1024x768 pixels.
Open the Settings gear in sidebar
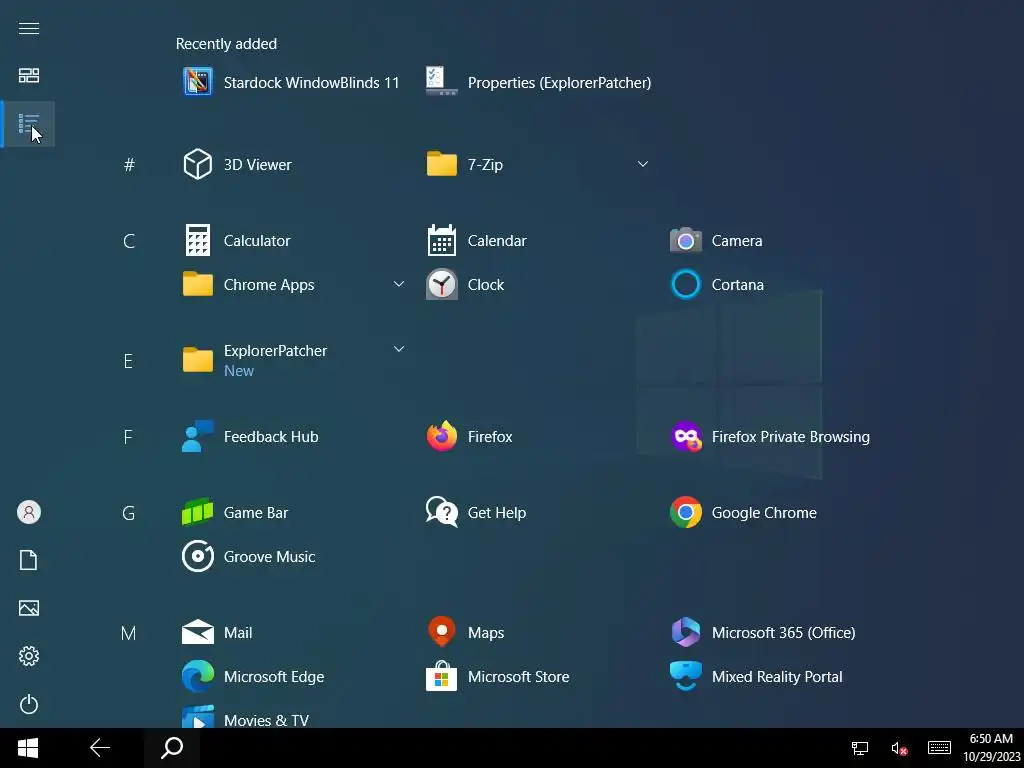tap(29, 656)
